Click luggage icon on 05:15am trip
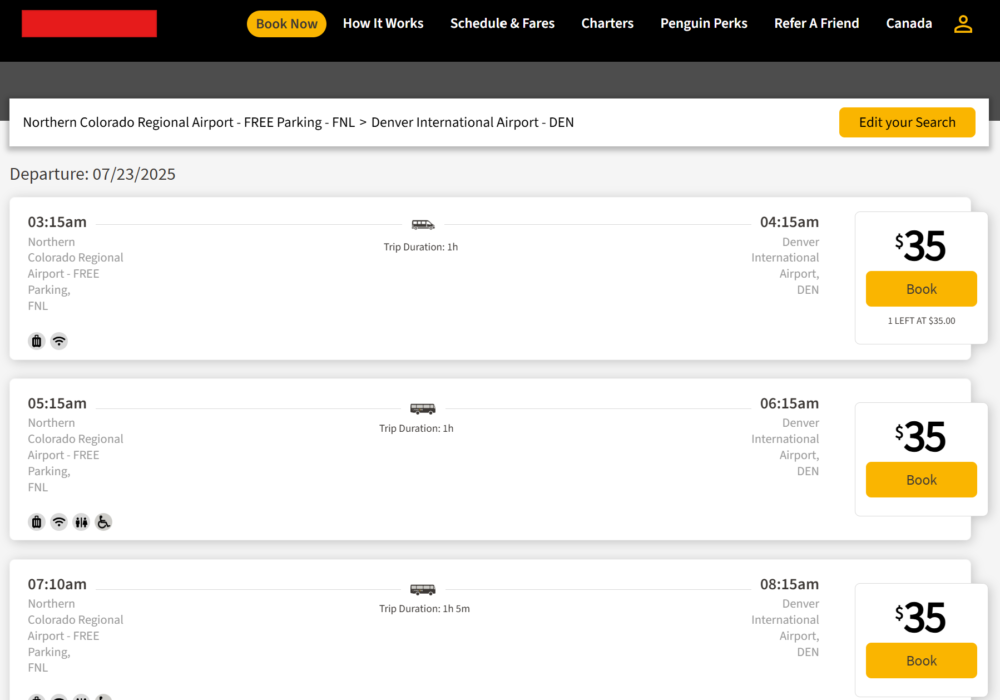 (x=37, y=522)
